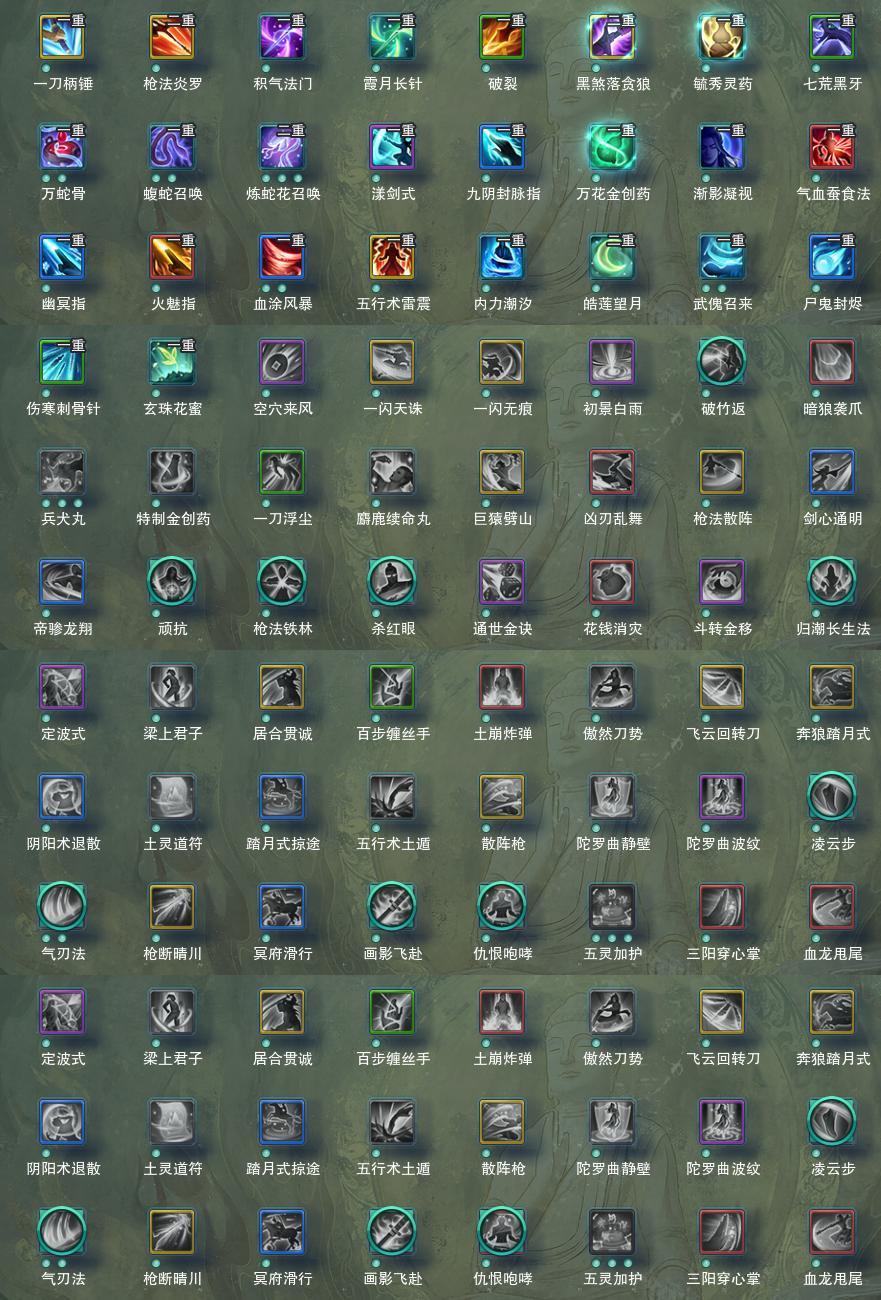Pick the round 顽抗 skill icon
Screen dimensions: 881x1300
(172, 583)
